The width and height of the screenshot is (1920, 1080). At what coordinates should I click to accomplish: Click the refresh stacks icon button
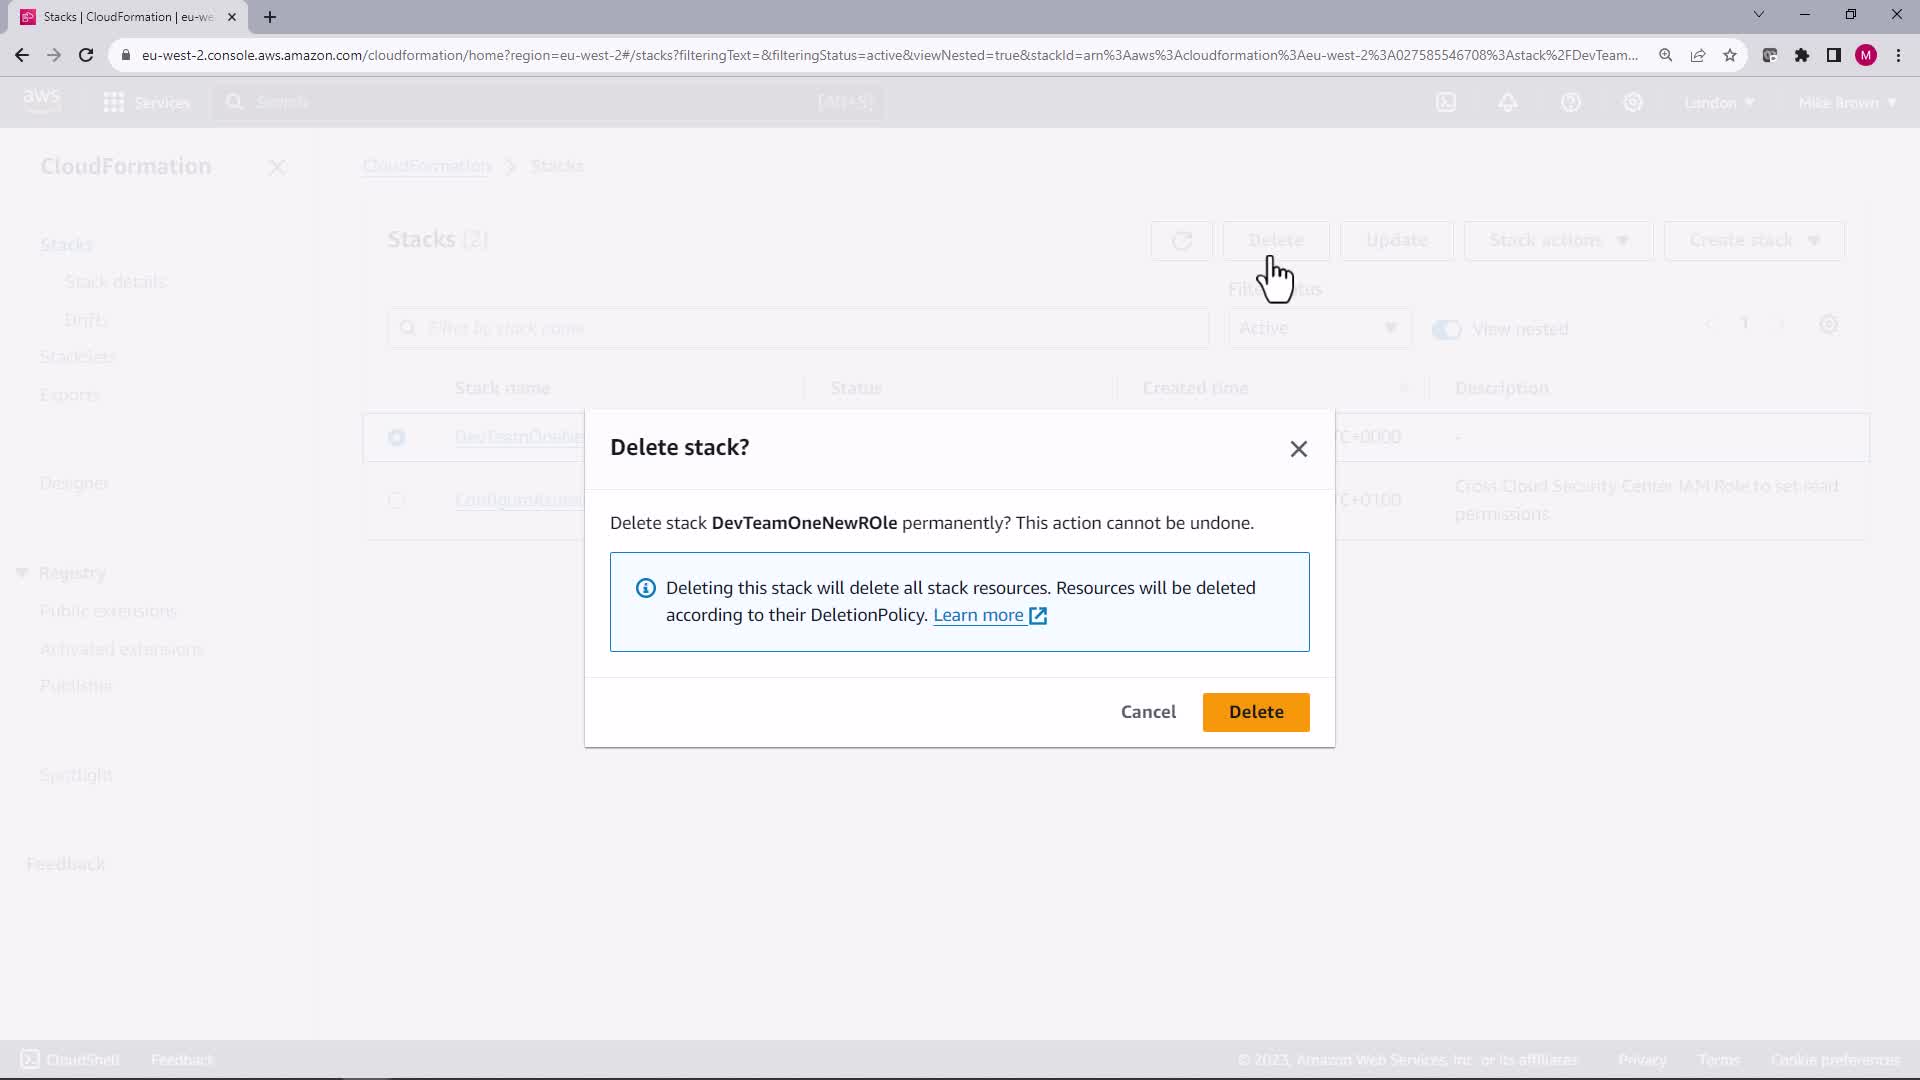coord(1182,241)
